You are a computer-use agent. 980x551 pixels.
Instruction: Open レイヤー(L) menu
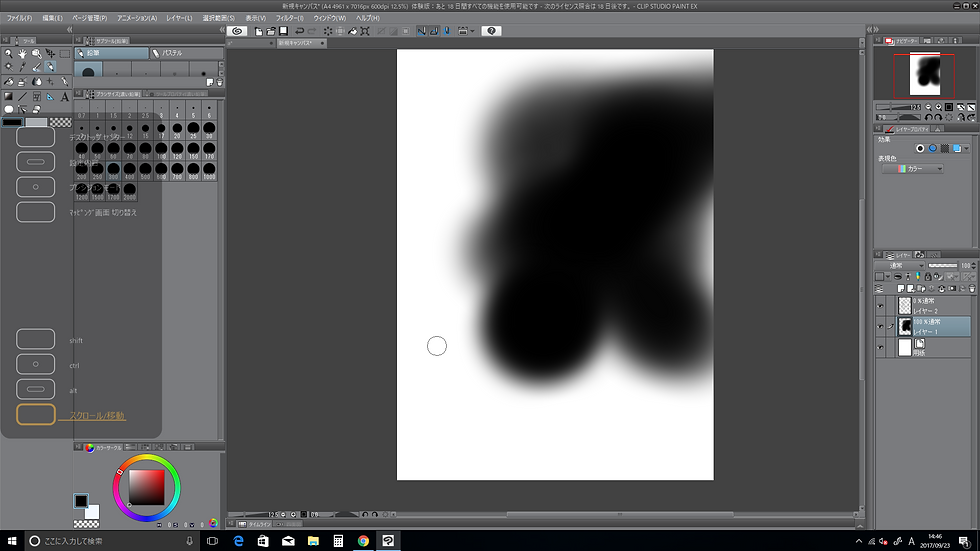pos(179,18)
